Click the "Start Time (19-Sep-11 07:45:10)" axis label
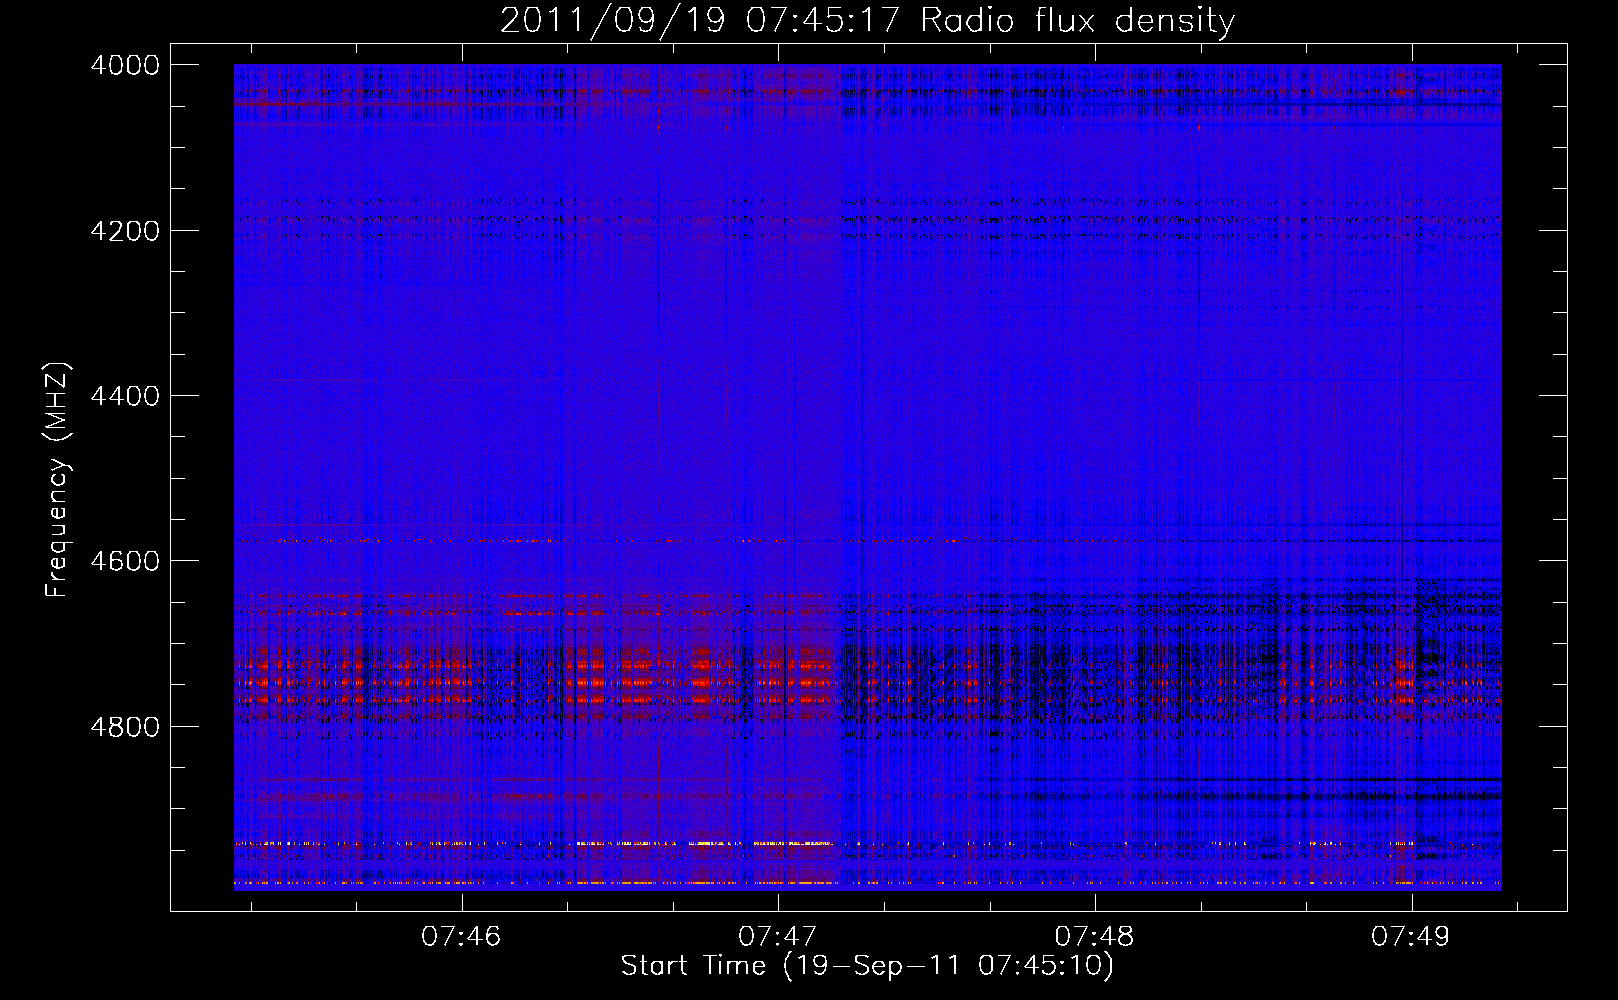This screenshot has width=1618, height=1000. point(867,966)
